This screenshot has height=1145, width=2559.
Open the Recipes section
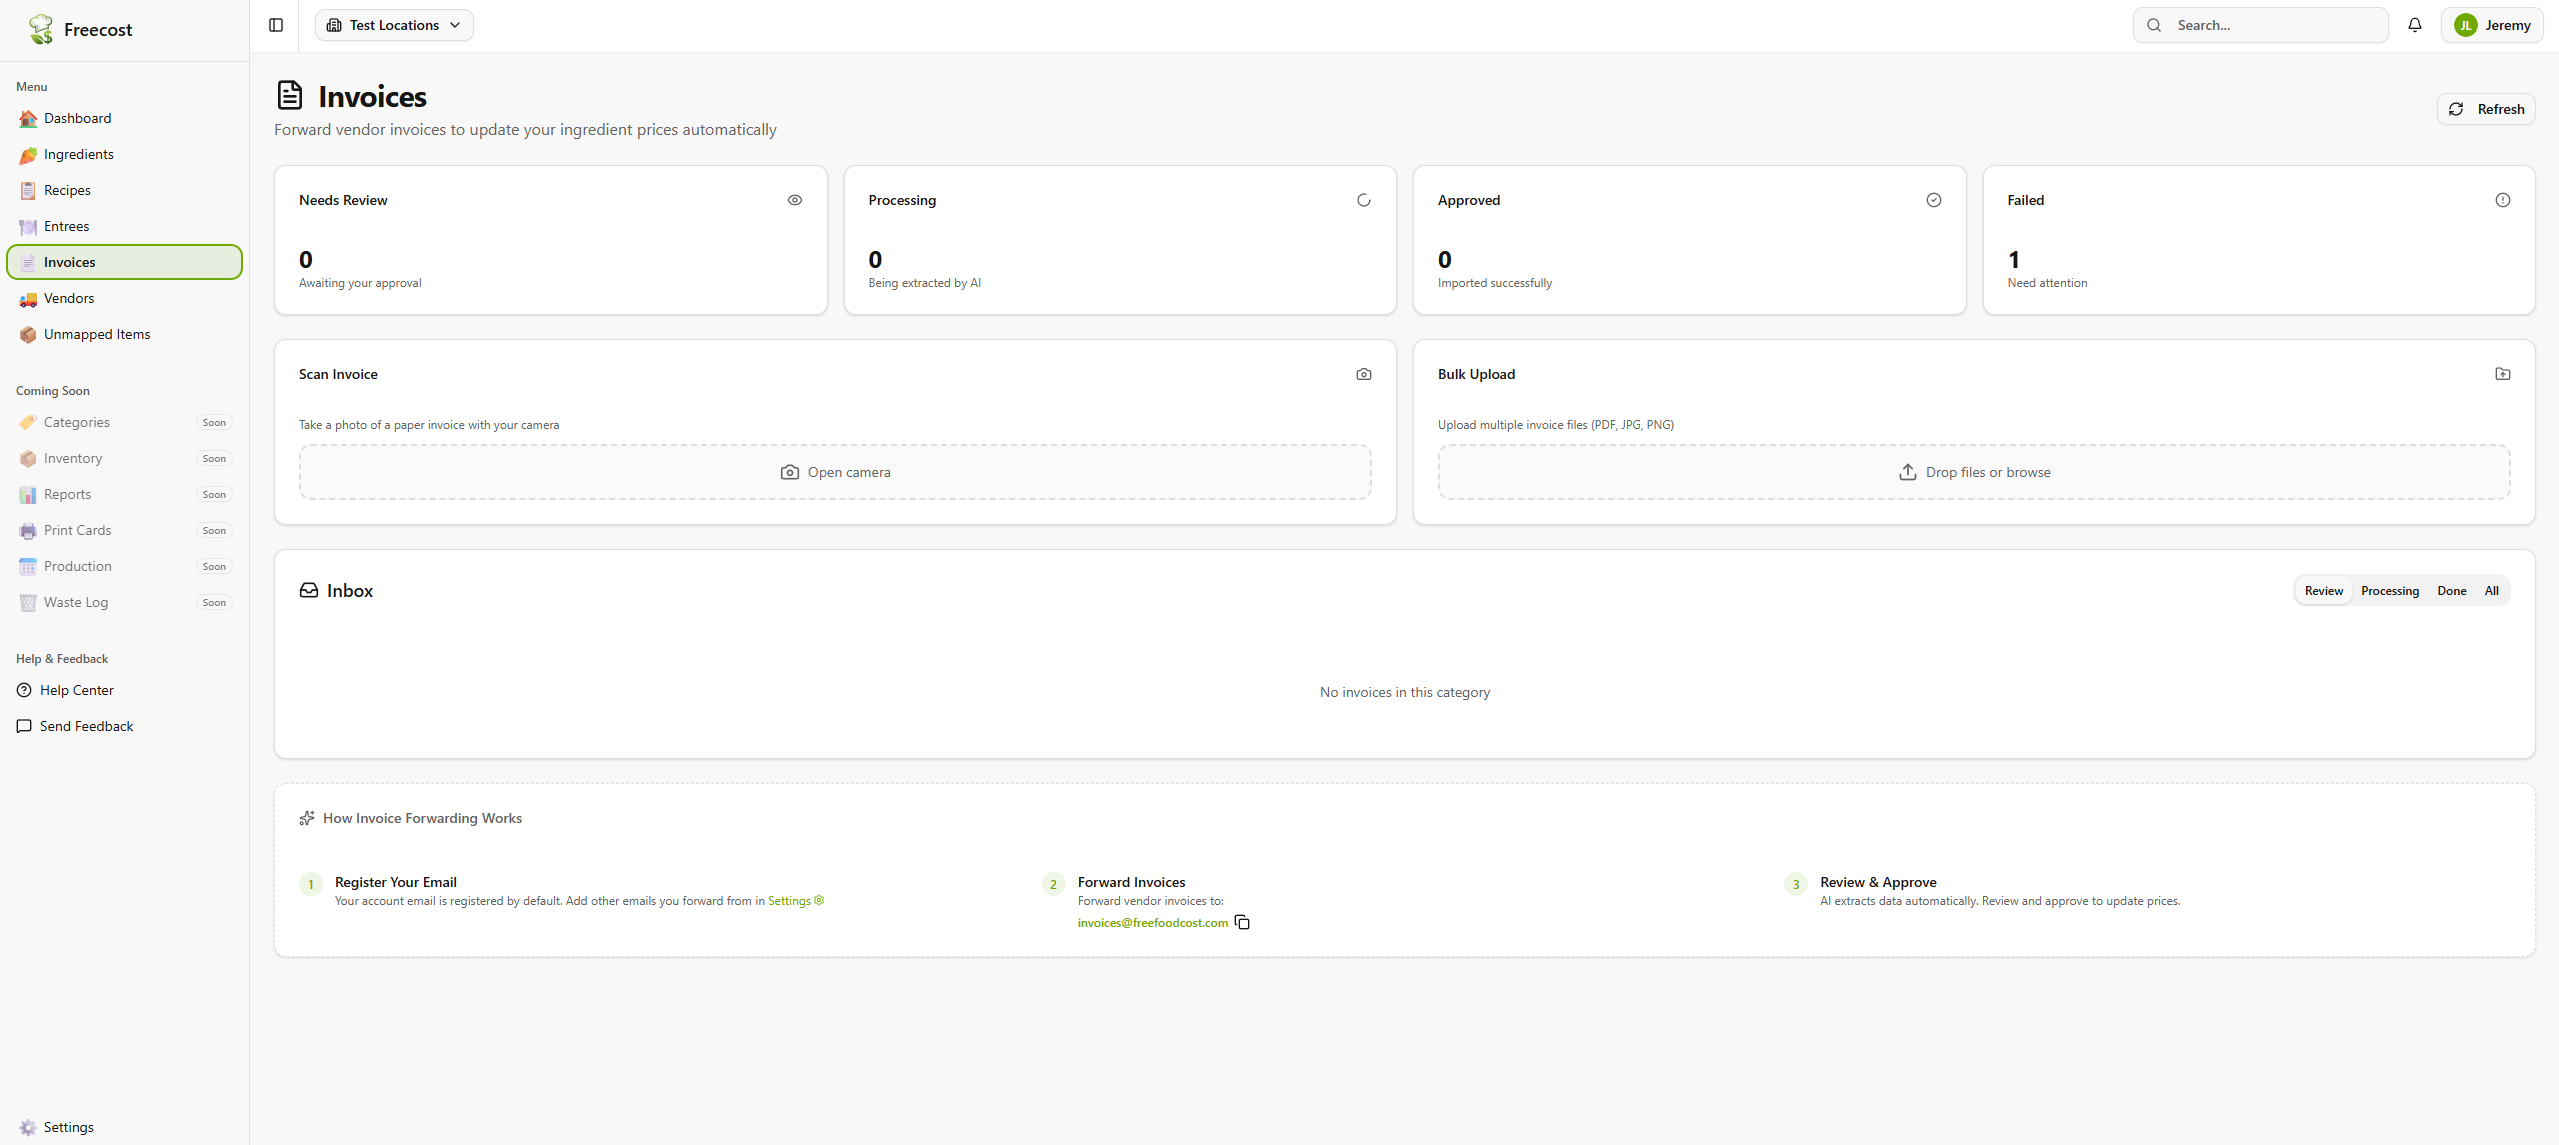tap(67, 189)
